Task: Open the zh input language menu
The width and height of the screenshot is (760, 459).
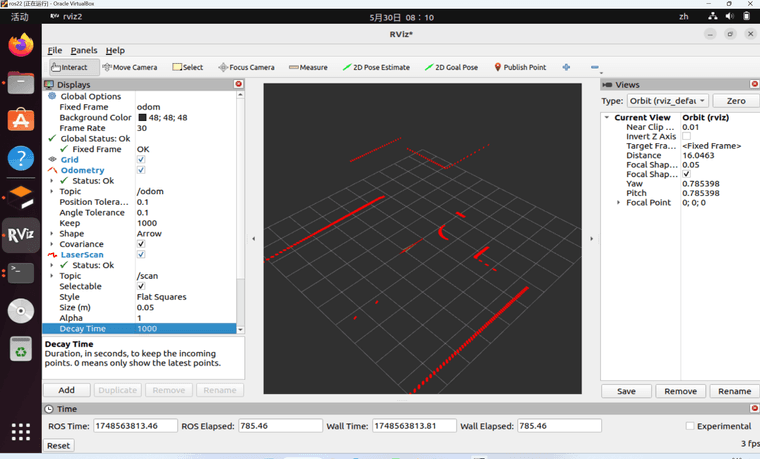Action: (683, 16)
